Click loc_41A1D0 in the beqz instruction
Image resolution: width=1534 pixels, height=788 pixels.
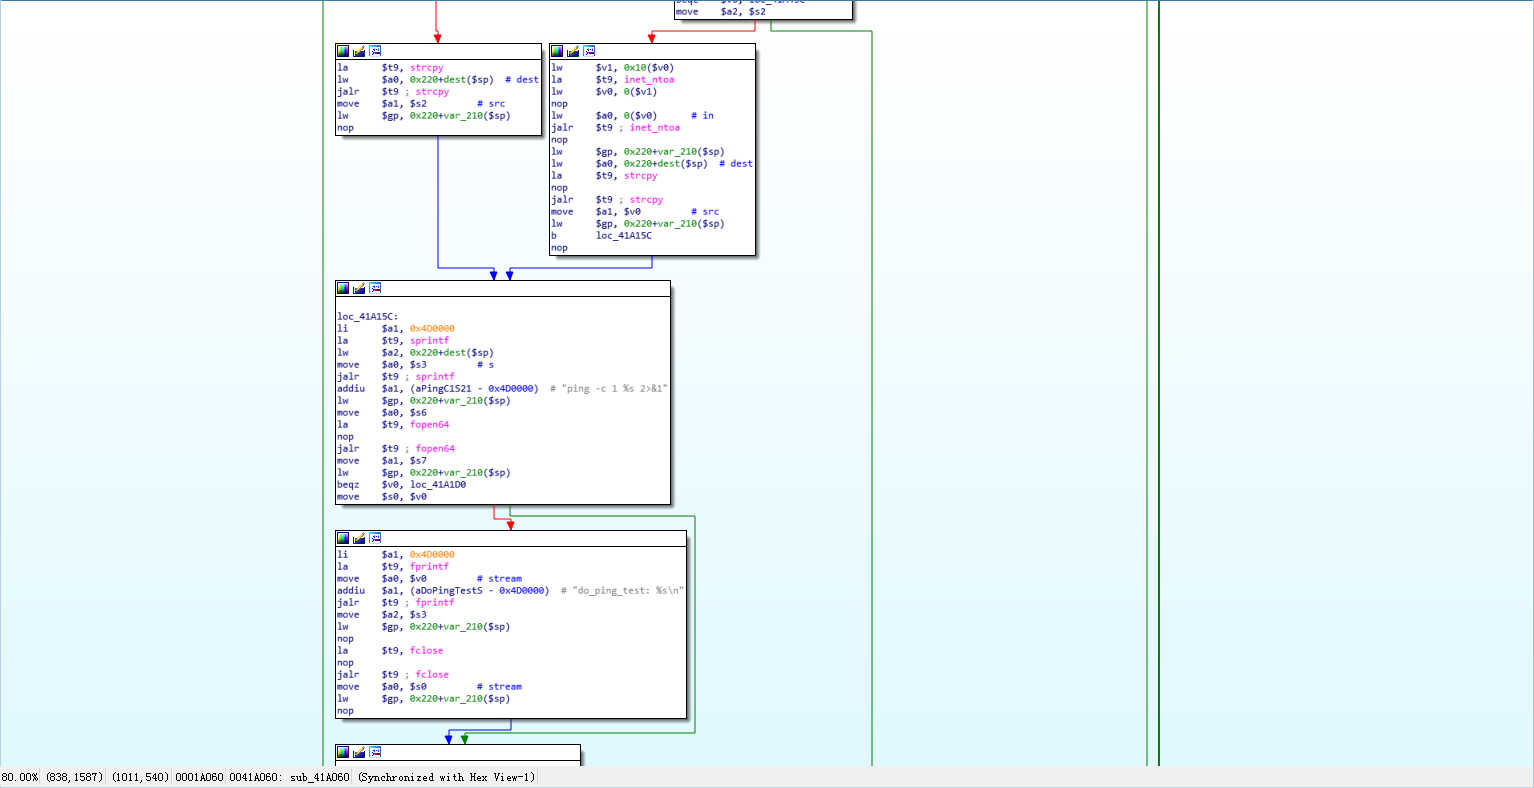pos(437,485)
